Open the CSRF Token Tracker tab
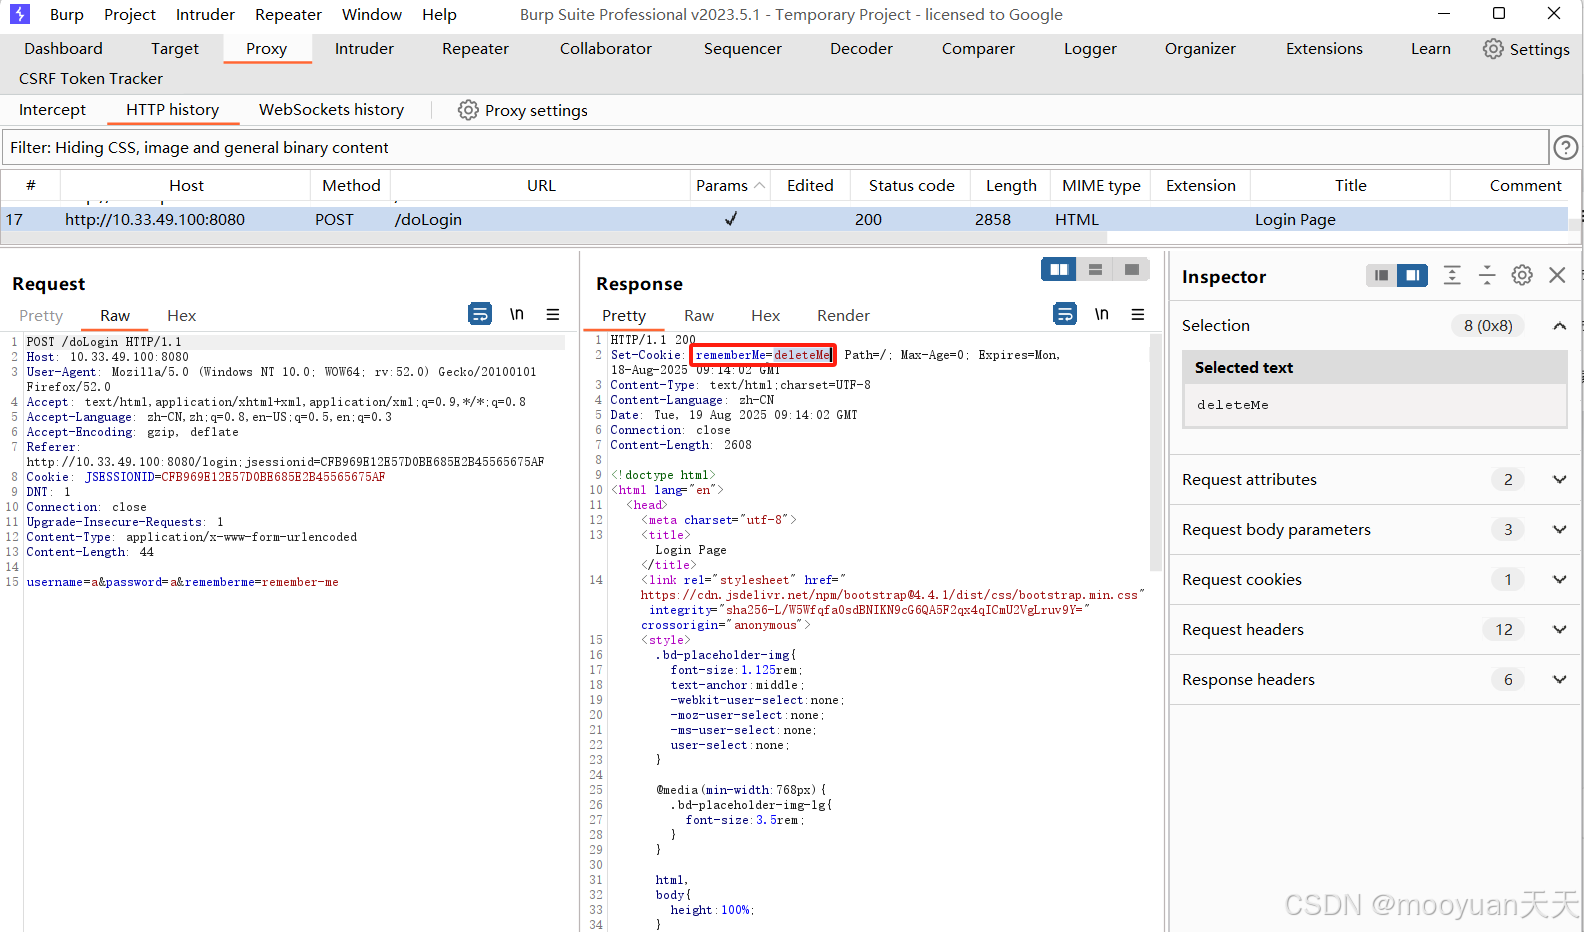This screenshot has width=1584, height=932. (91, 78)
